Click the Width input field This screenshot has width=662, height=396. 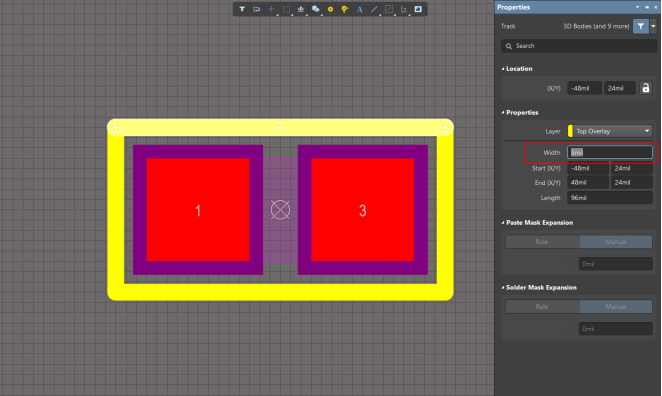(x=610, y=152)
